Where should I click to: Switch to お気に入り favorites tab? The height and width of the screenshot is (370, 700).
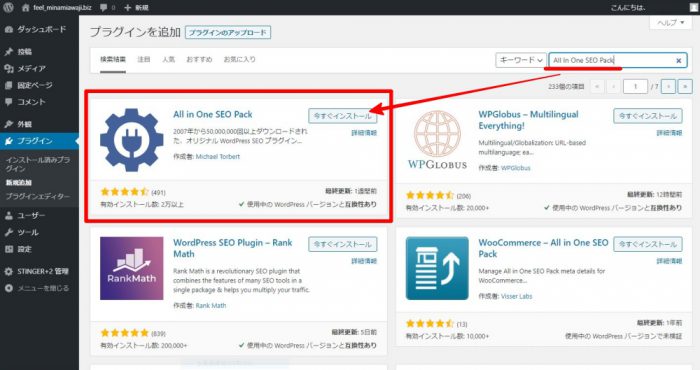[239, 59]
